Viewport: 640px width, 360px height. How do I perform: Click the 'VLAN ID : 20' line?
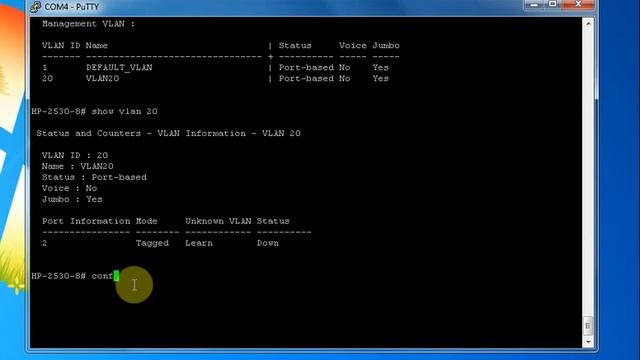(75, 155)
